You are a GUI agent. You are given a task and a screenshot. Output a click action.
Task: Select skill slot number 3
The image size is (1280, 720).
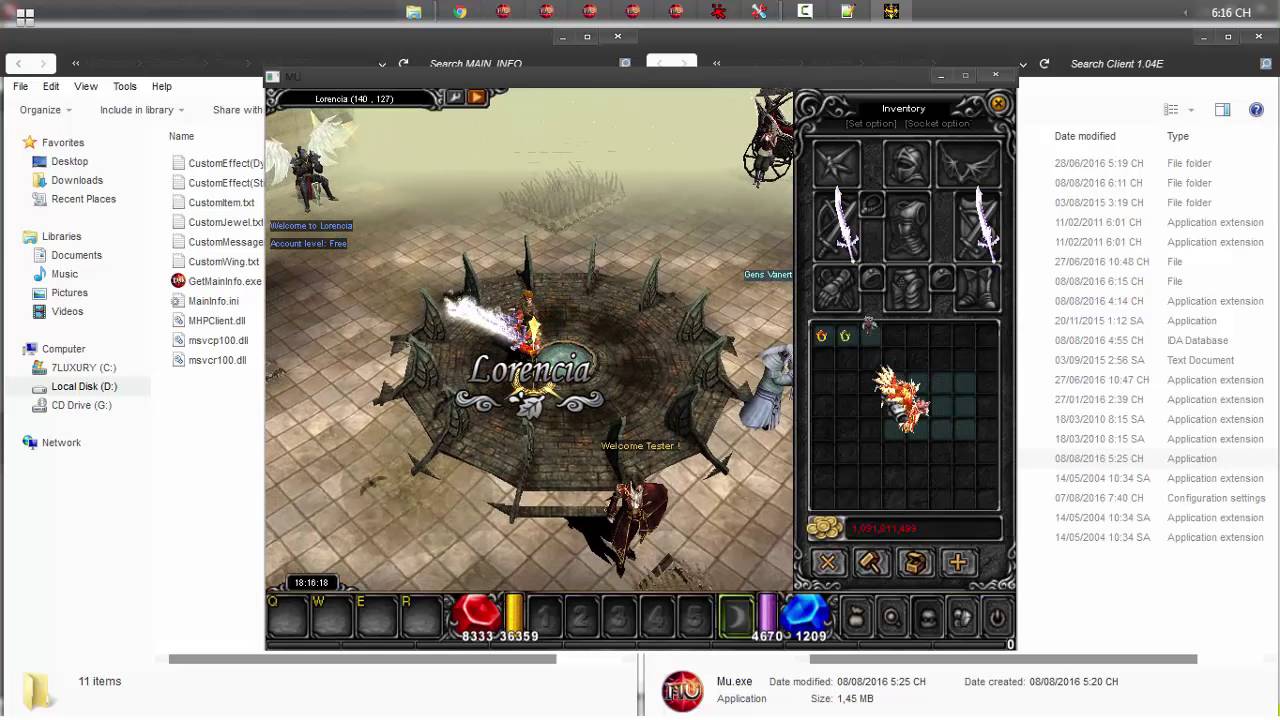pyautogui.click(x=619, y=617)
